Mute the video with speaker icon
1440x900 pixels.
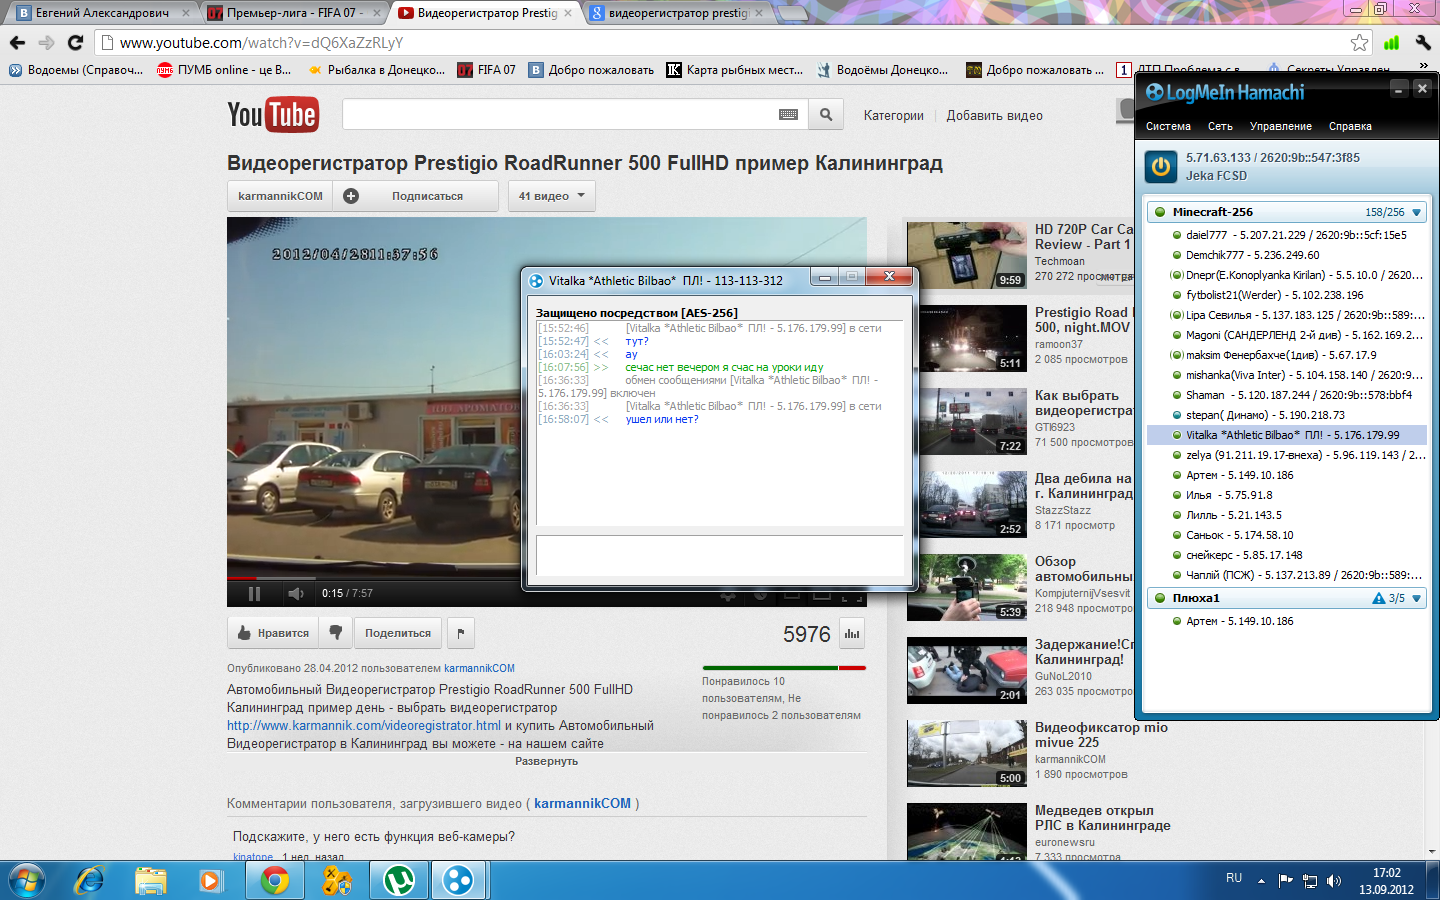coord(296,593)
